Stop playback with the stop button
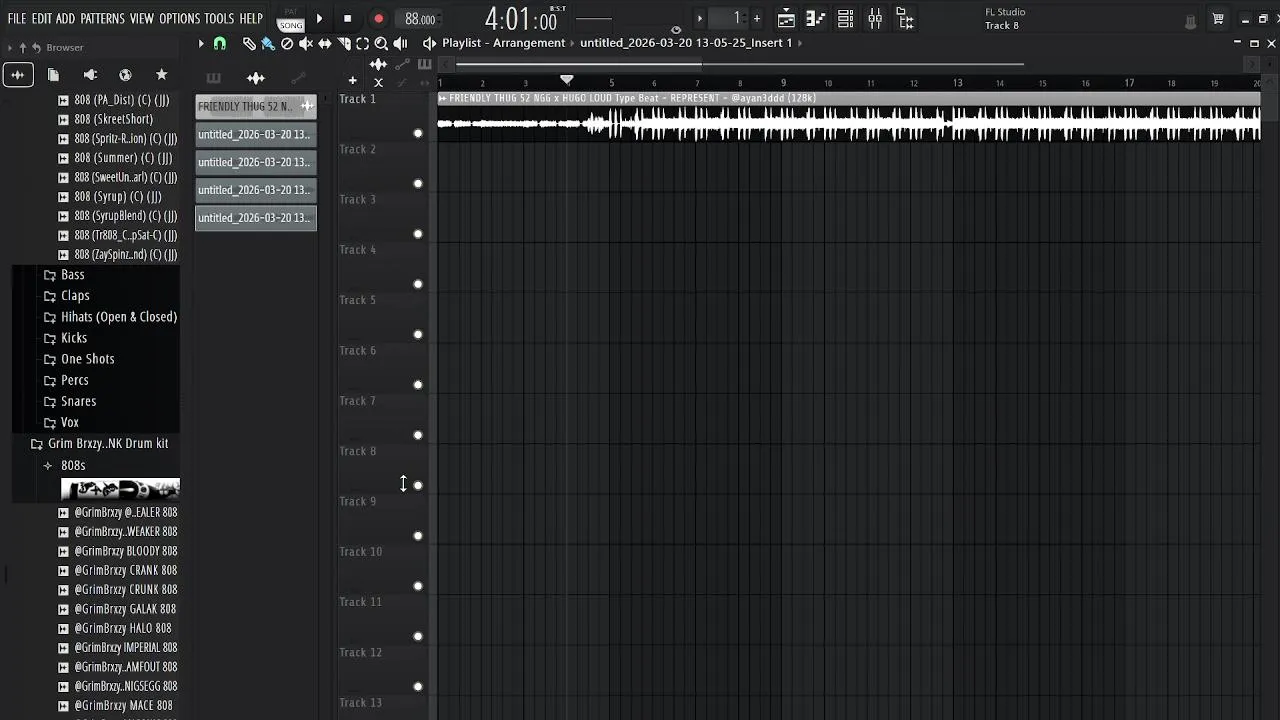1280x720 pixels. [x=347, y=19]
